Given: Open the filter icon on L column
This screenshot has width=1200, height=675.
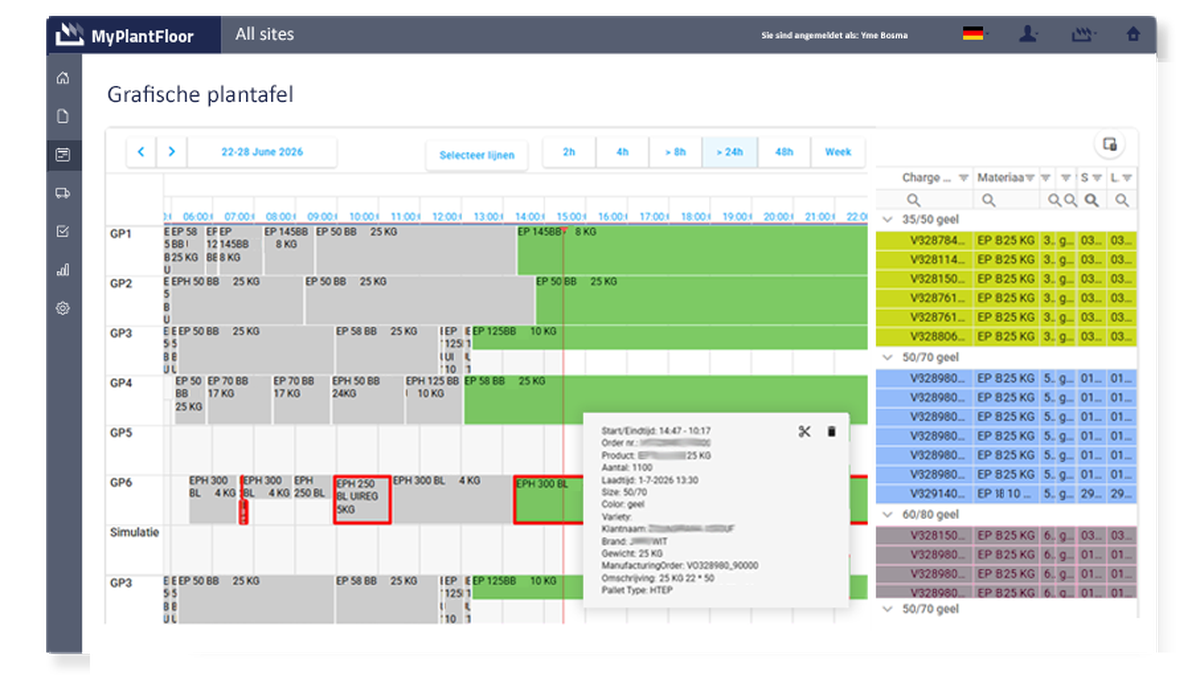Looking at the screenshot, I should 1126,178.
